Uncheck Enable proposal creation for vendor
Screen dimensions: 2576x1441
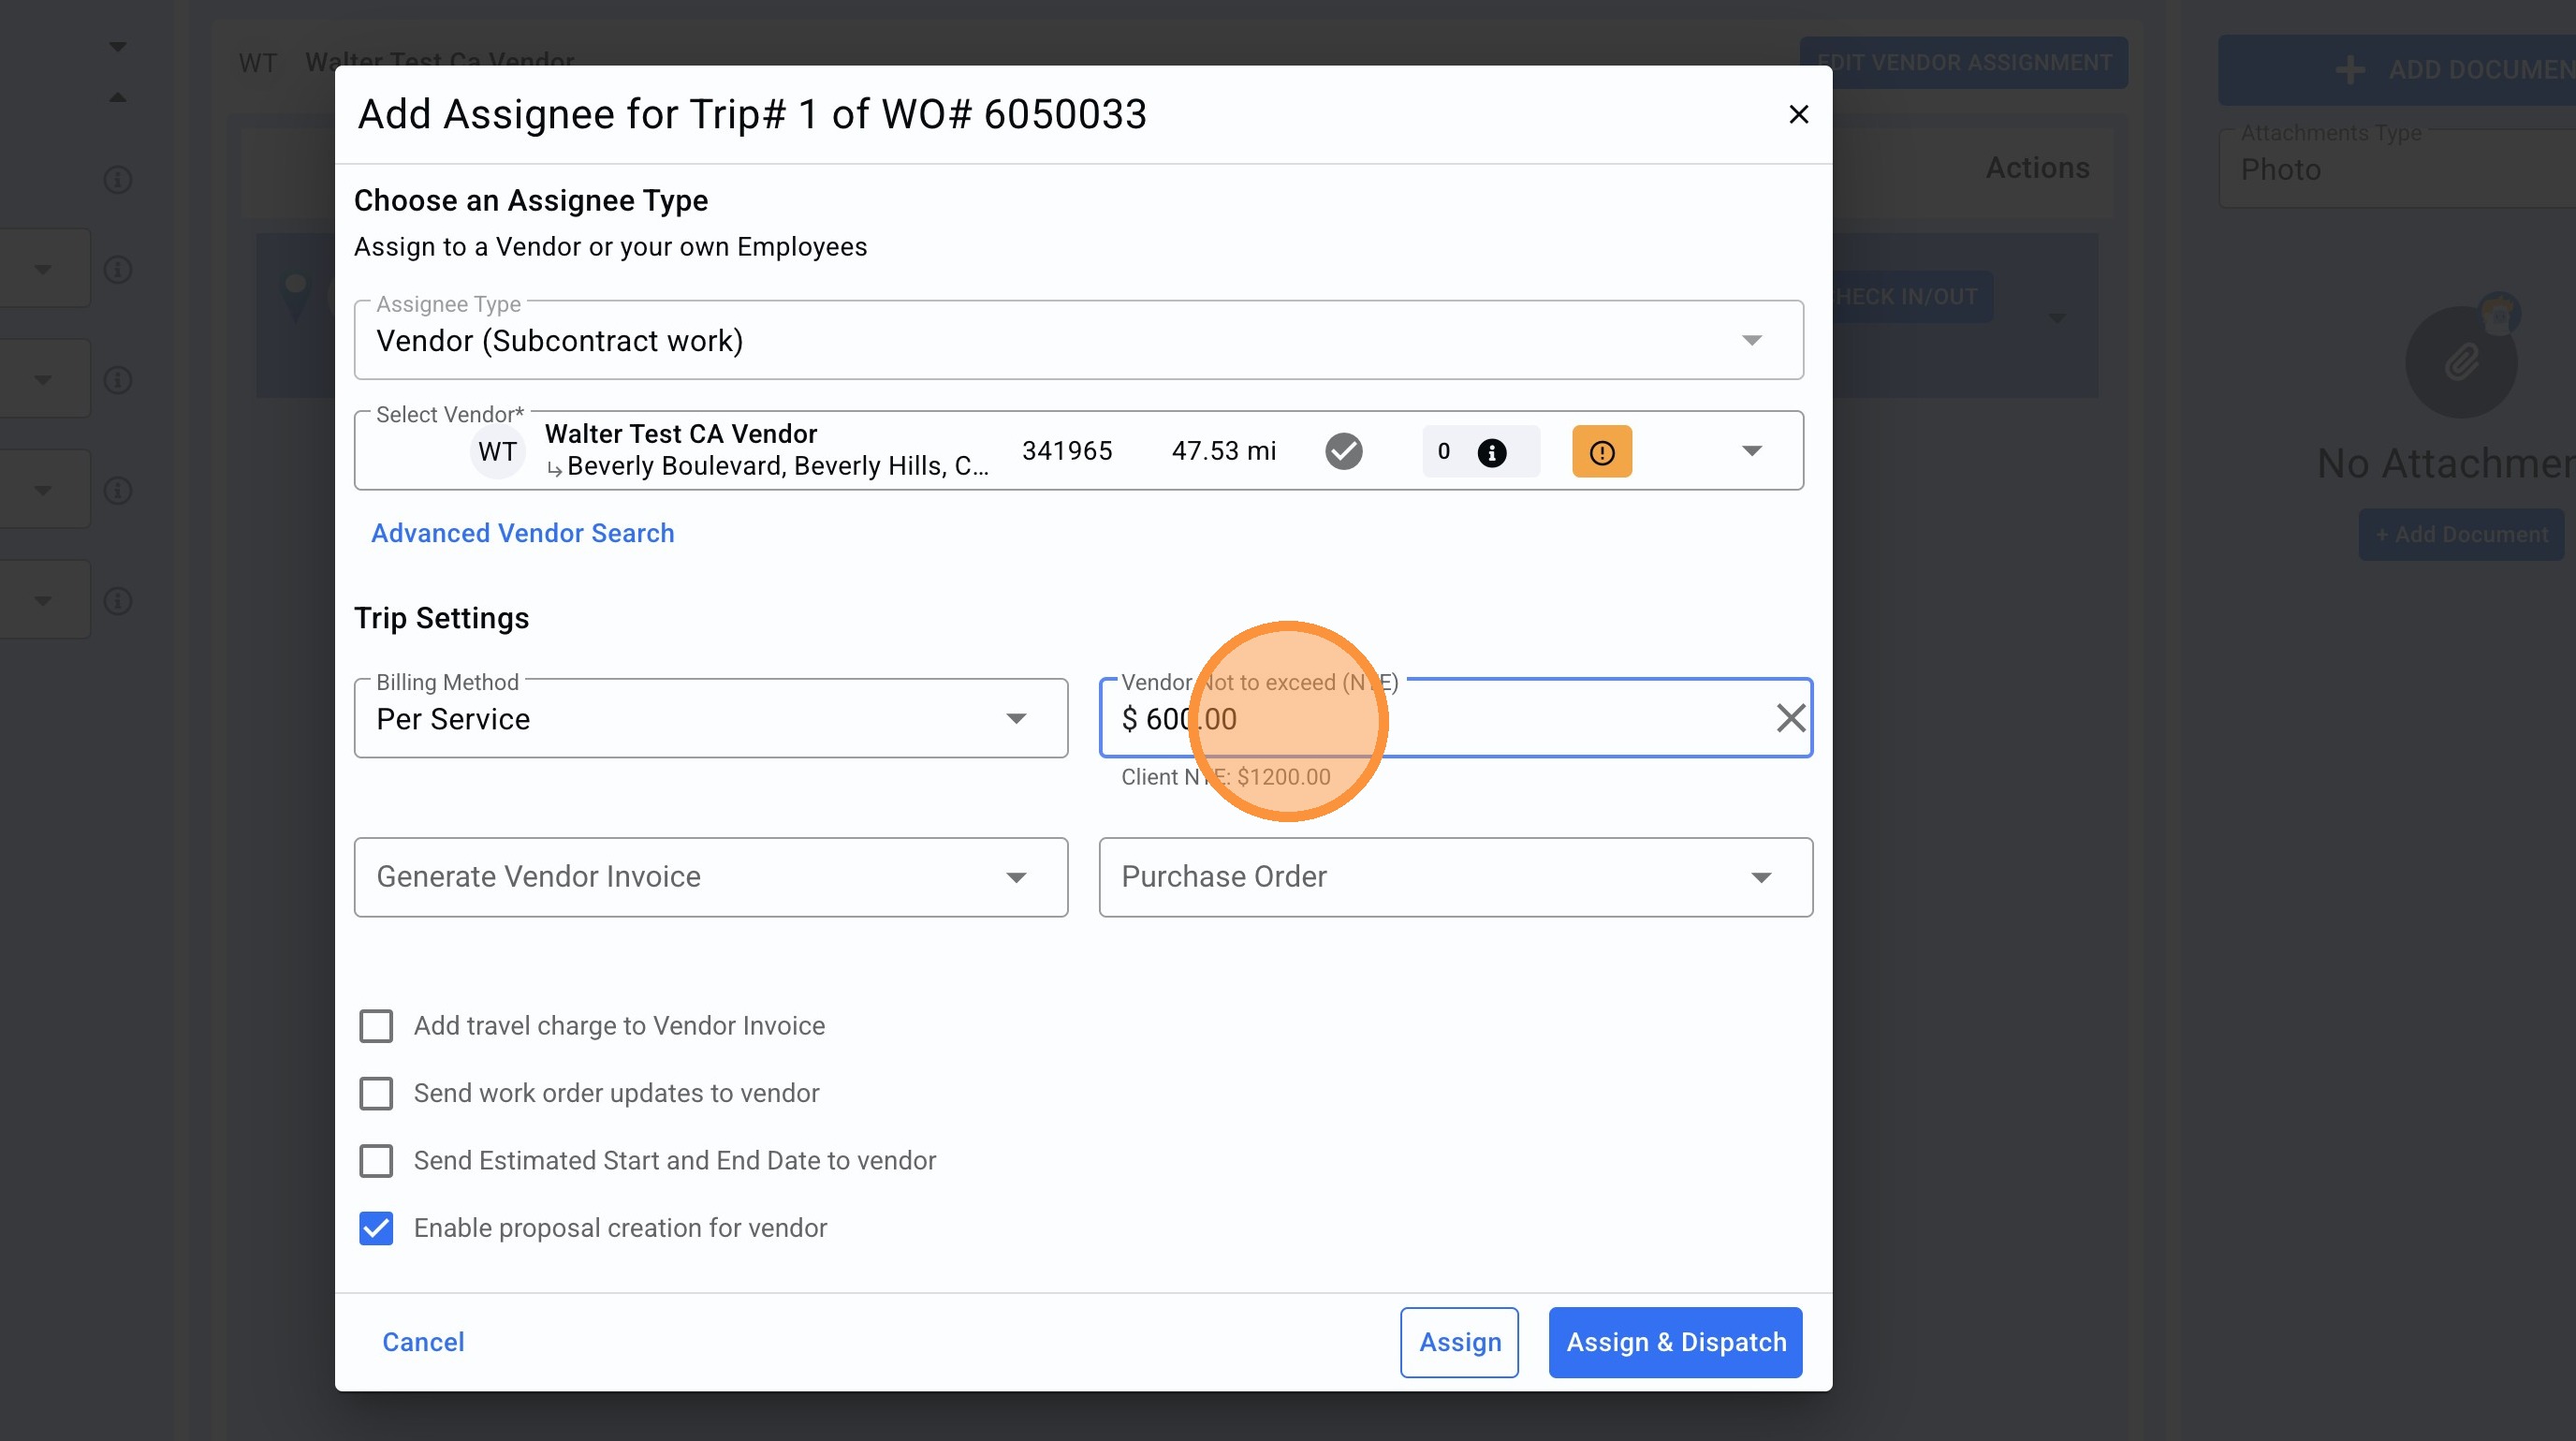376,1228
